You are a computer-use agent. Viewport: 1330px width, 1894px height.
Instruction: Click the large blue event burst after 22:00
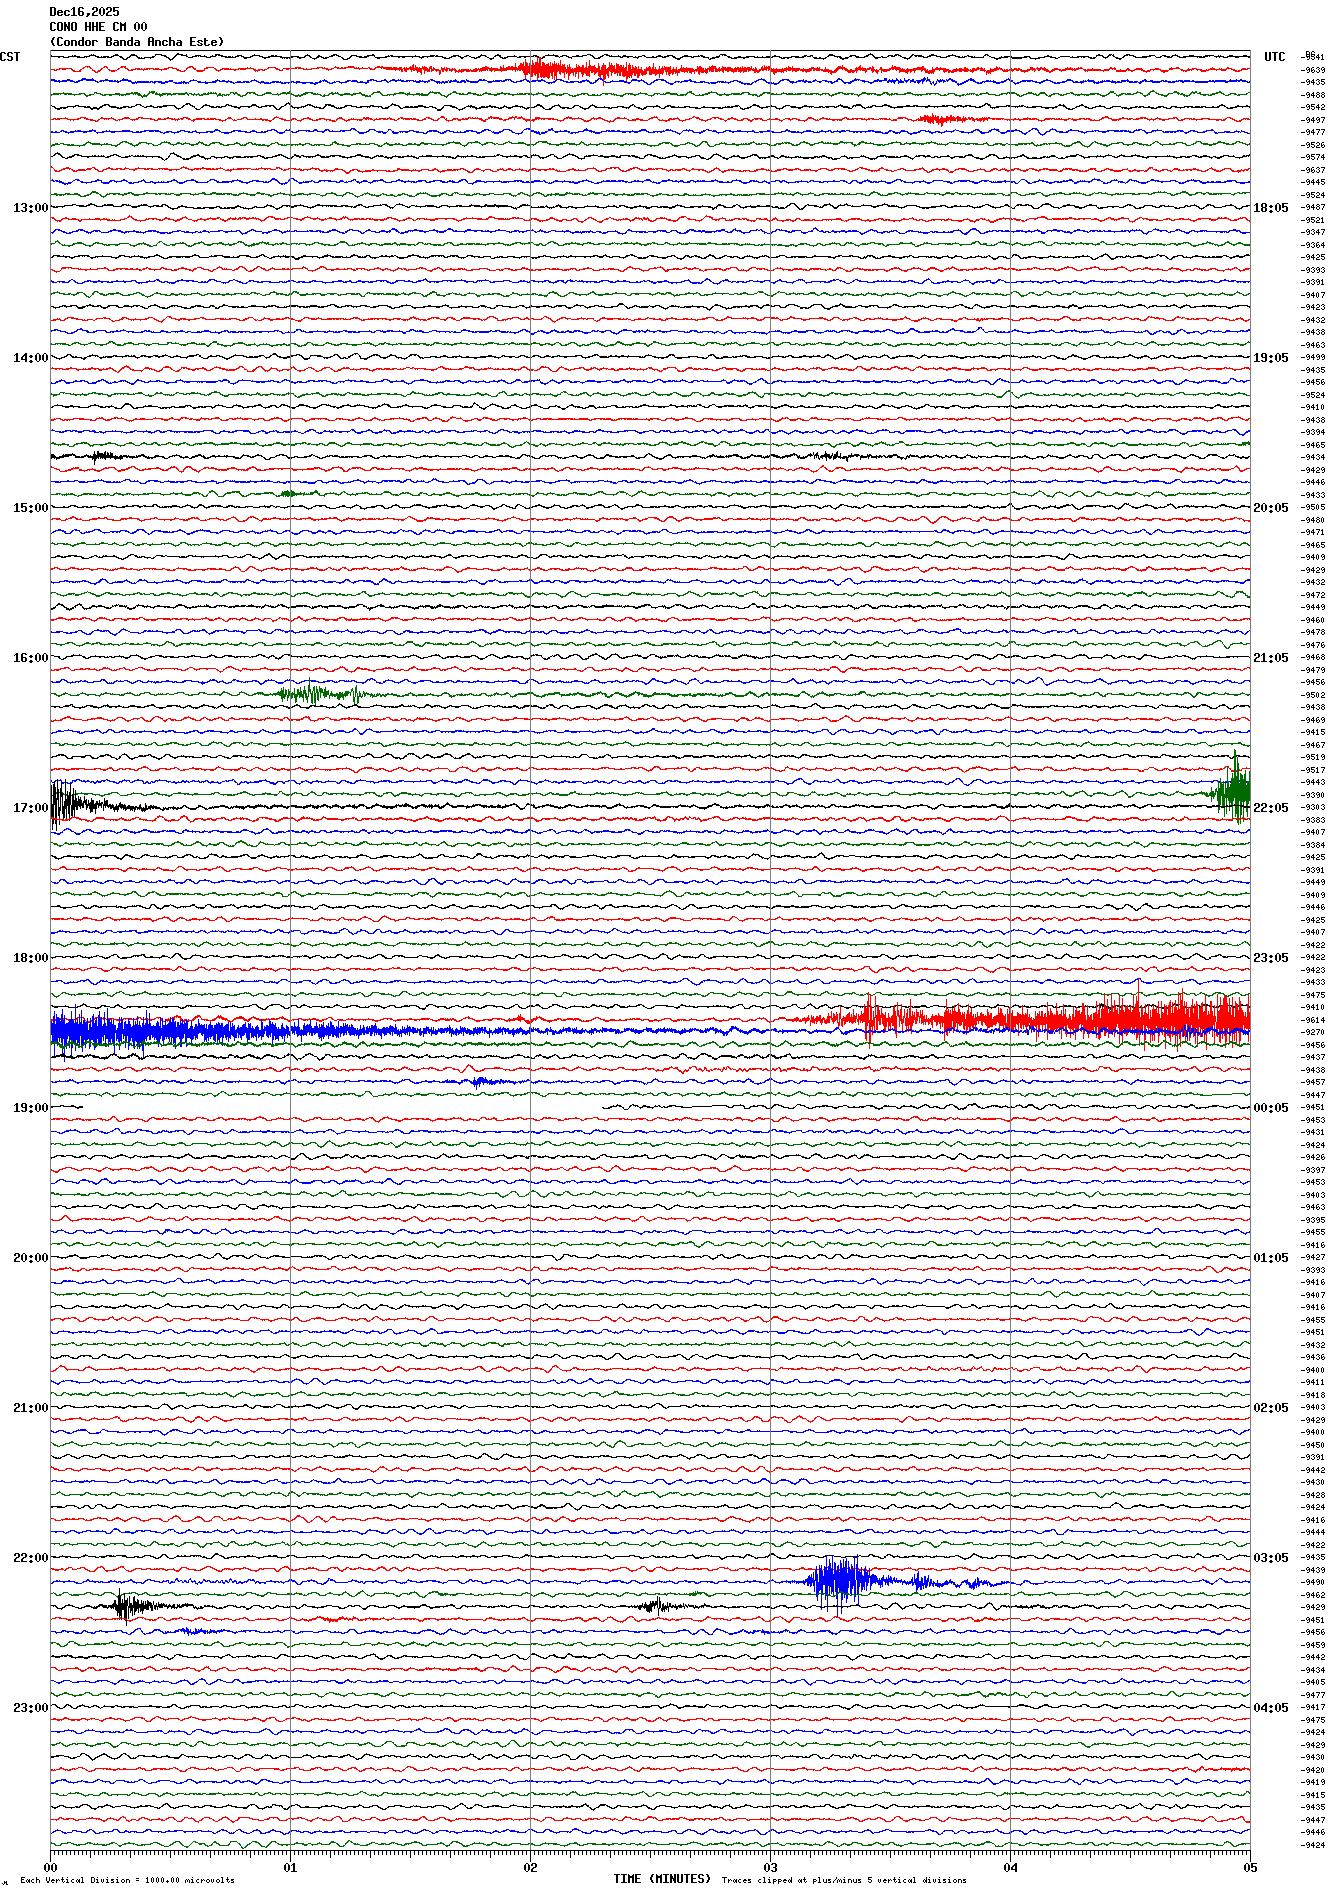[838, 1581]
